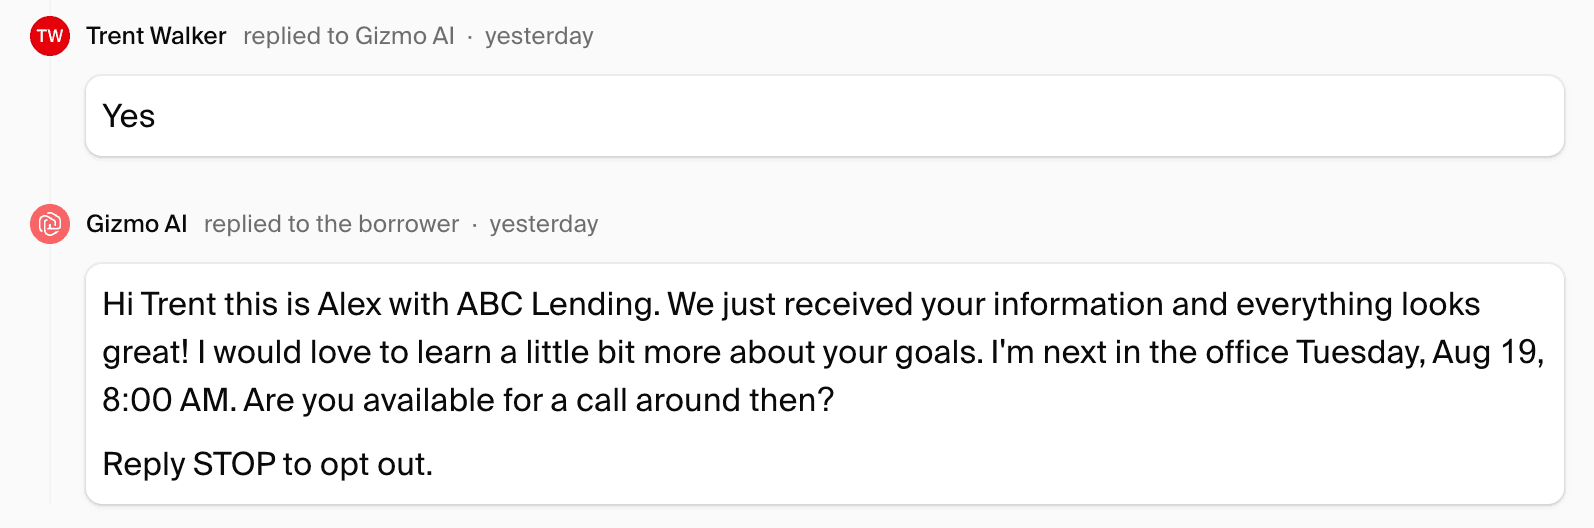The height and width of the screenshot is (528, 1594).
Task: Click the "Tuesday, Aug 19" date text
Action: pos(1419,352)
